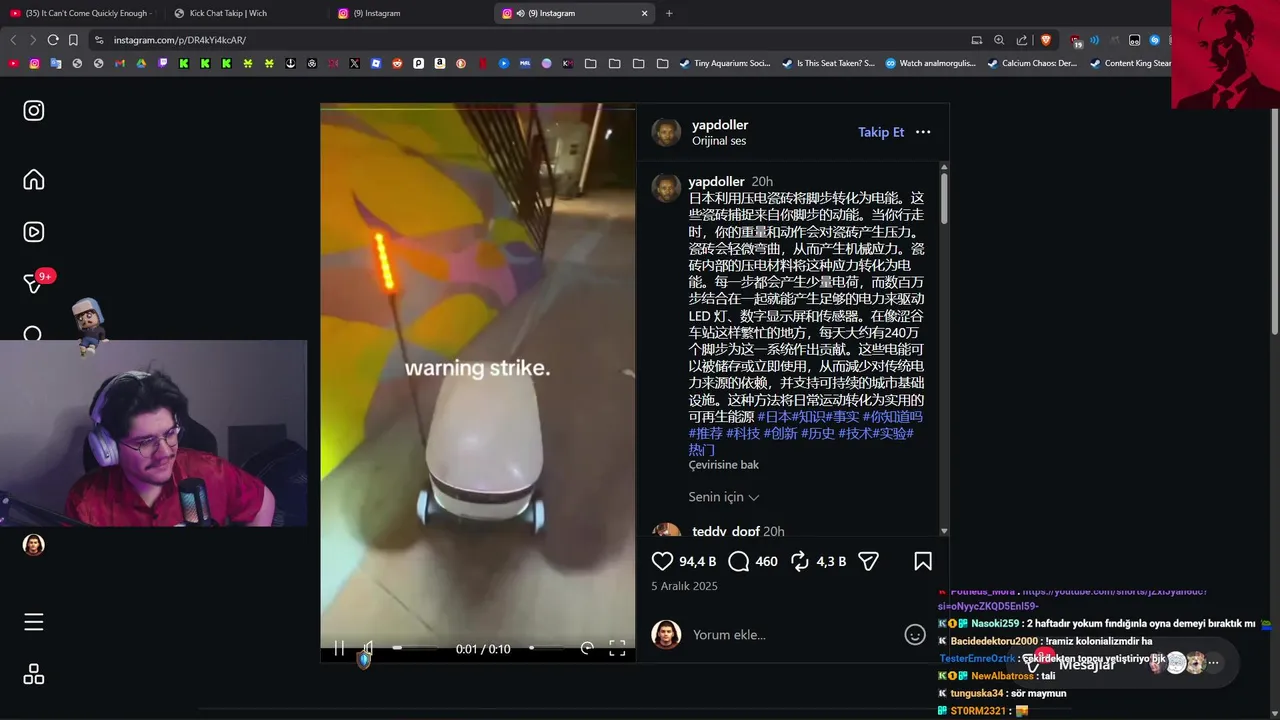1280x720 pixels.
Task: Go back in browser history
Action: 13,40
